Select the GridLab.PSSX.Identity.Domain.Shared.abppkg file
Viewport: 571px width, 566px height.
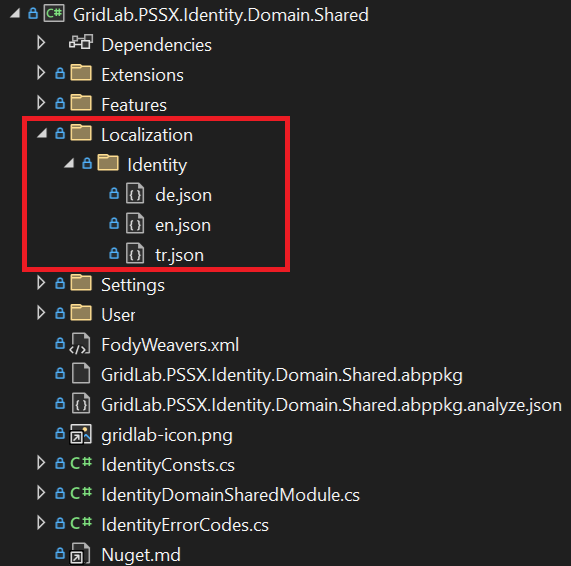click(x=282, y=375)
